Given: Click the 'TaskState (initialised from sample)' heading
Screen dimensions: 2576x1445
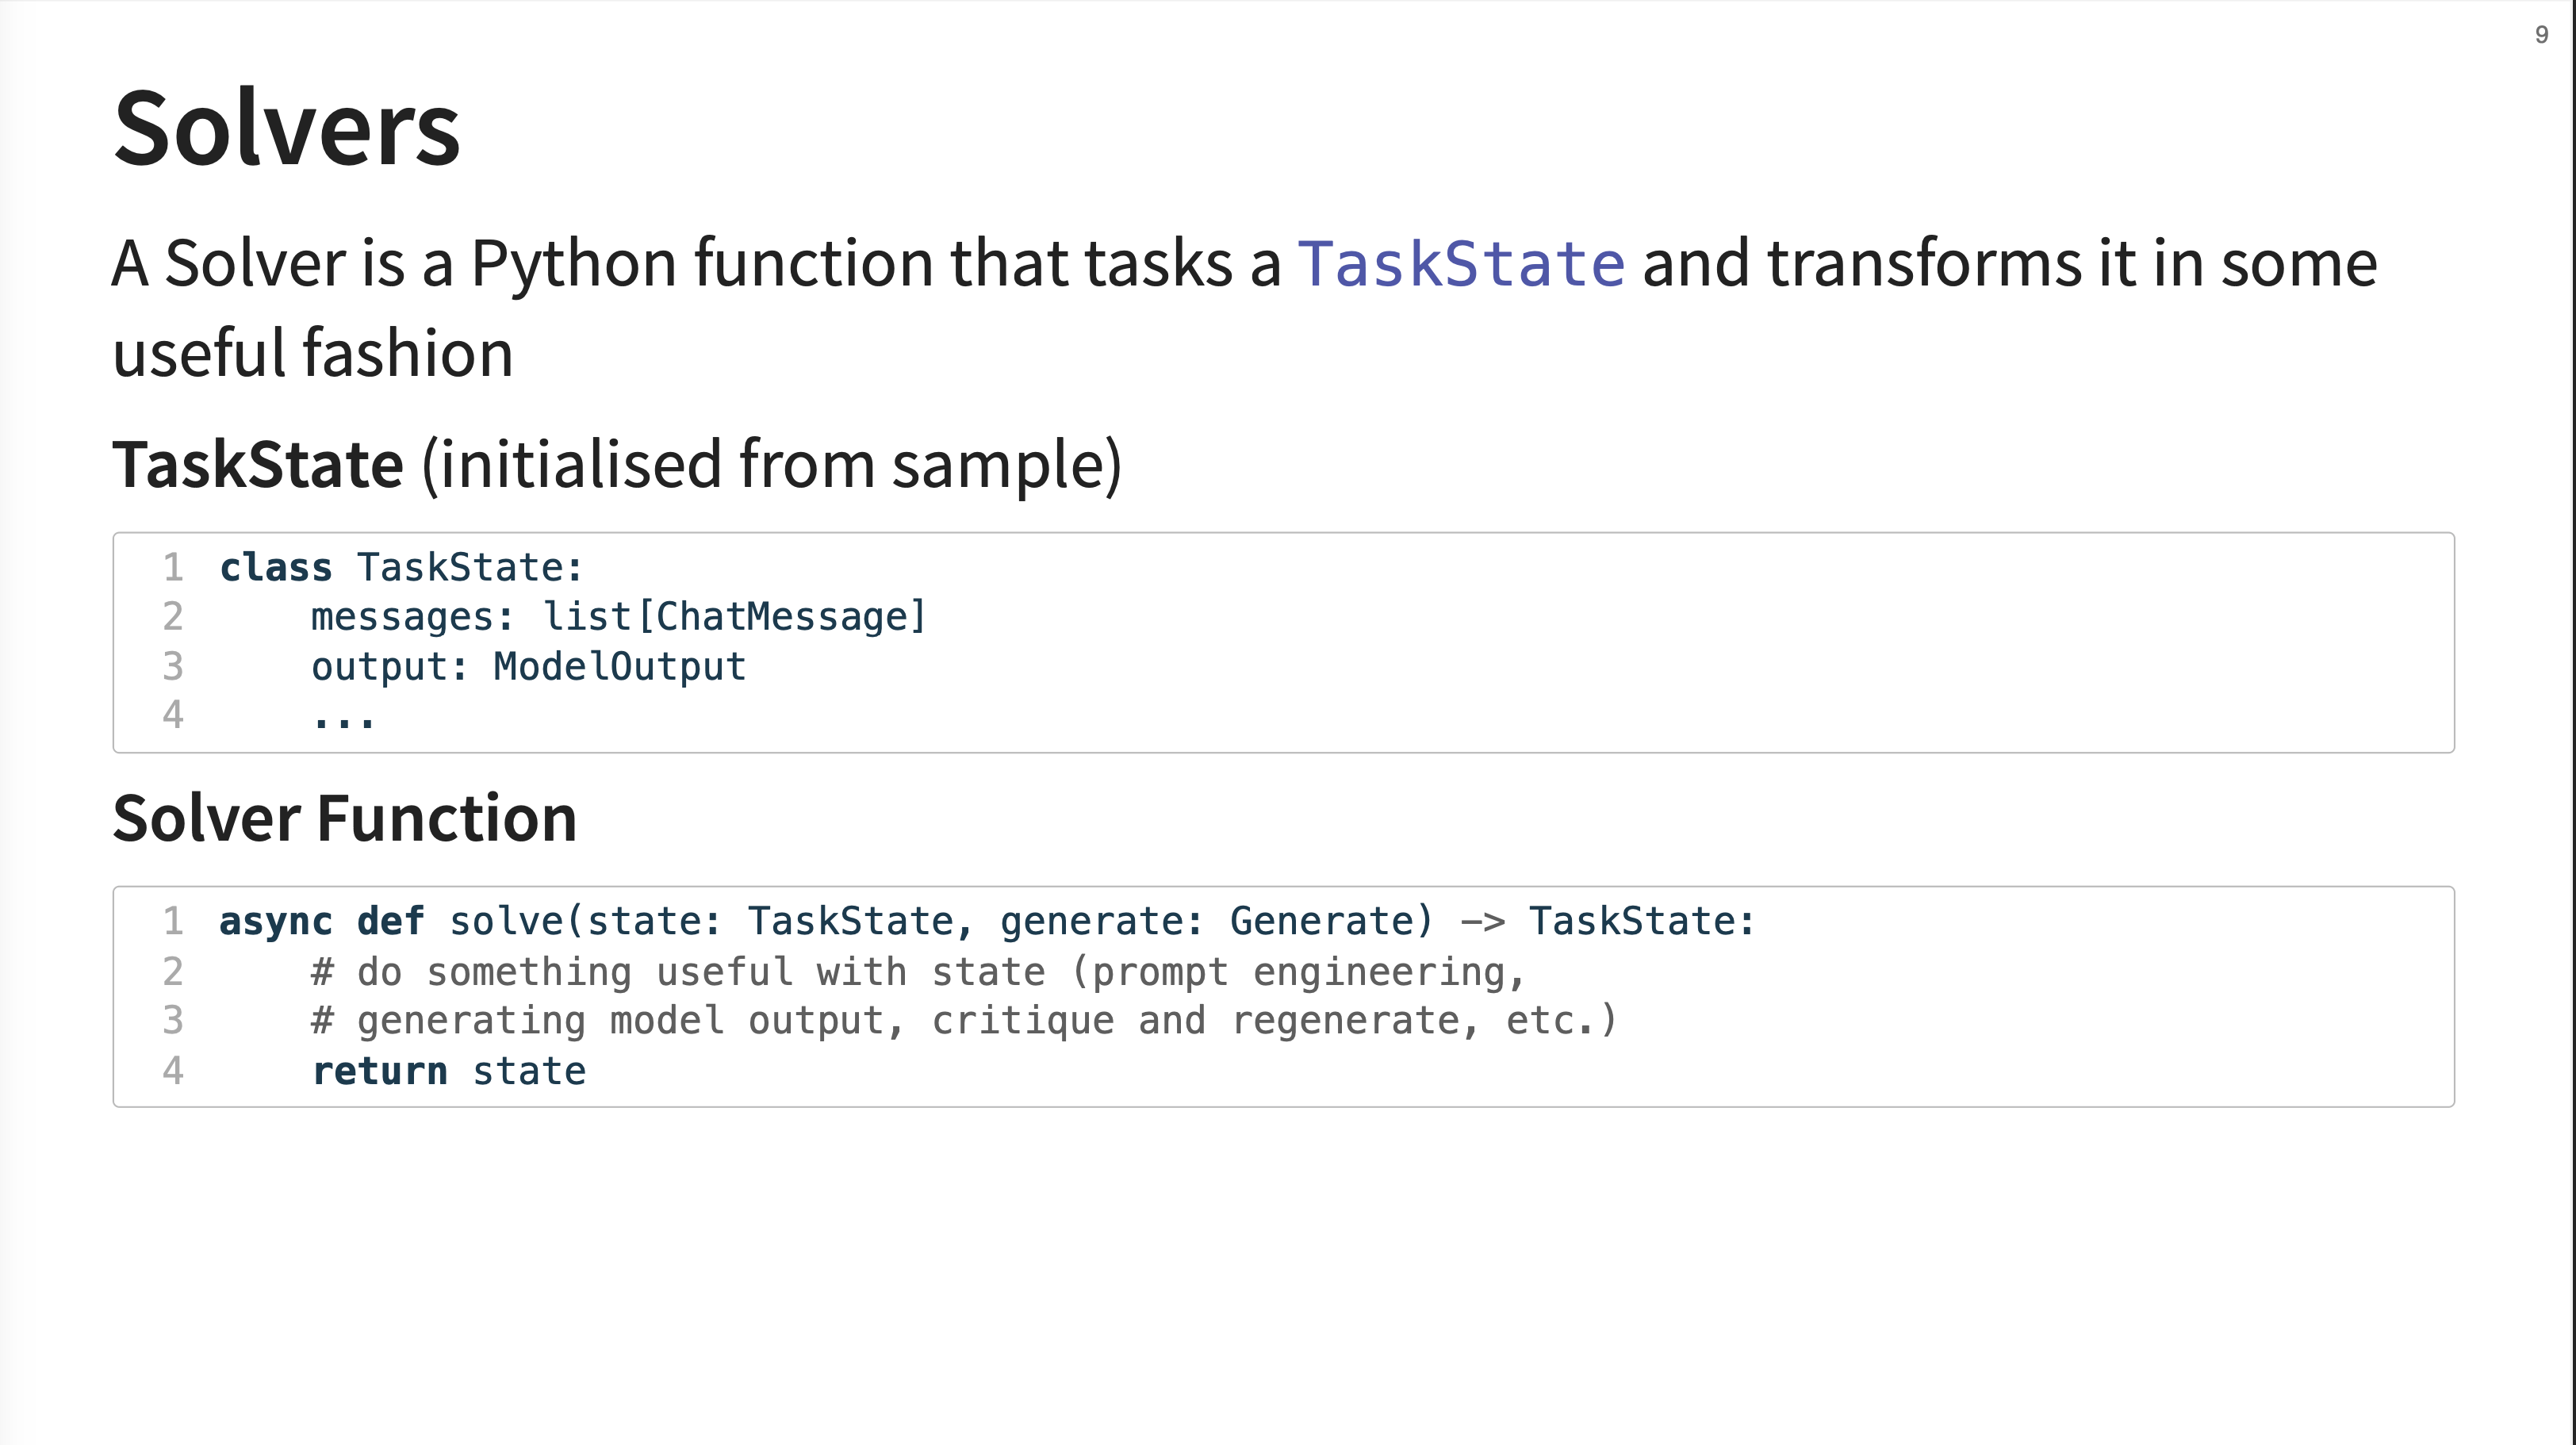Looking at the screenshot, I should tap(617, 465).
